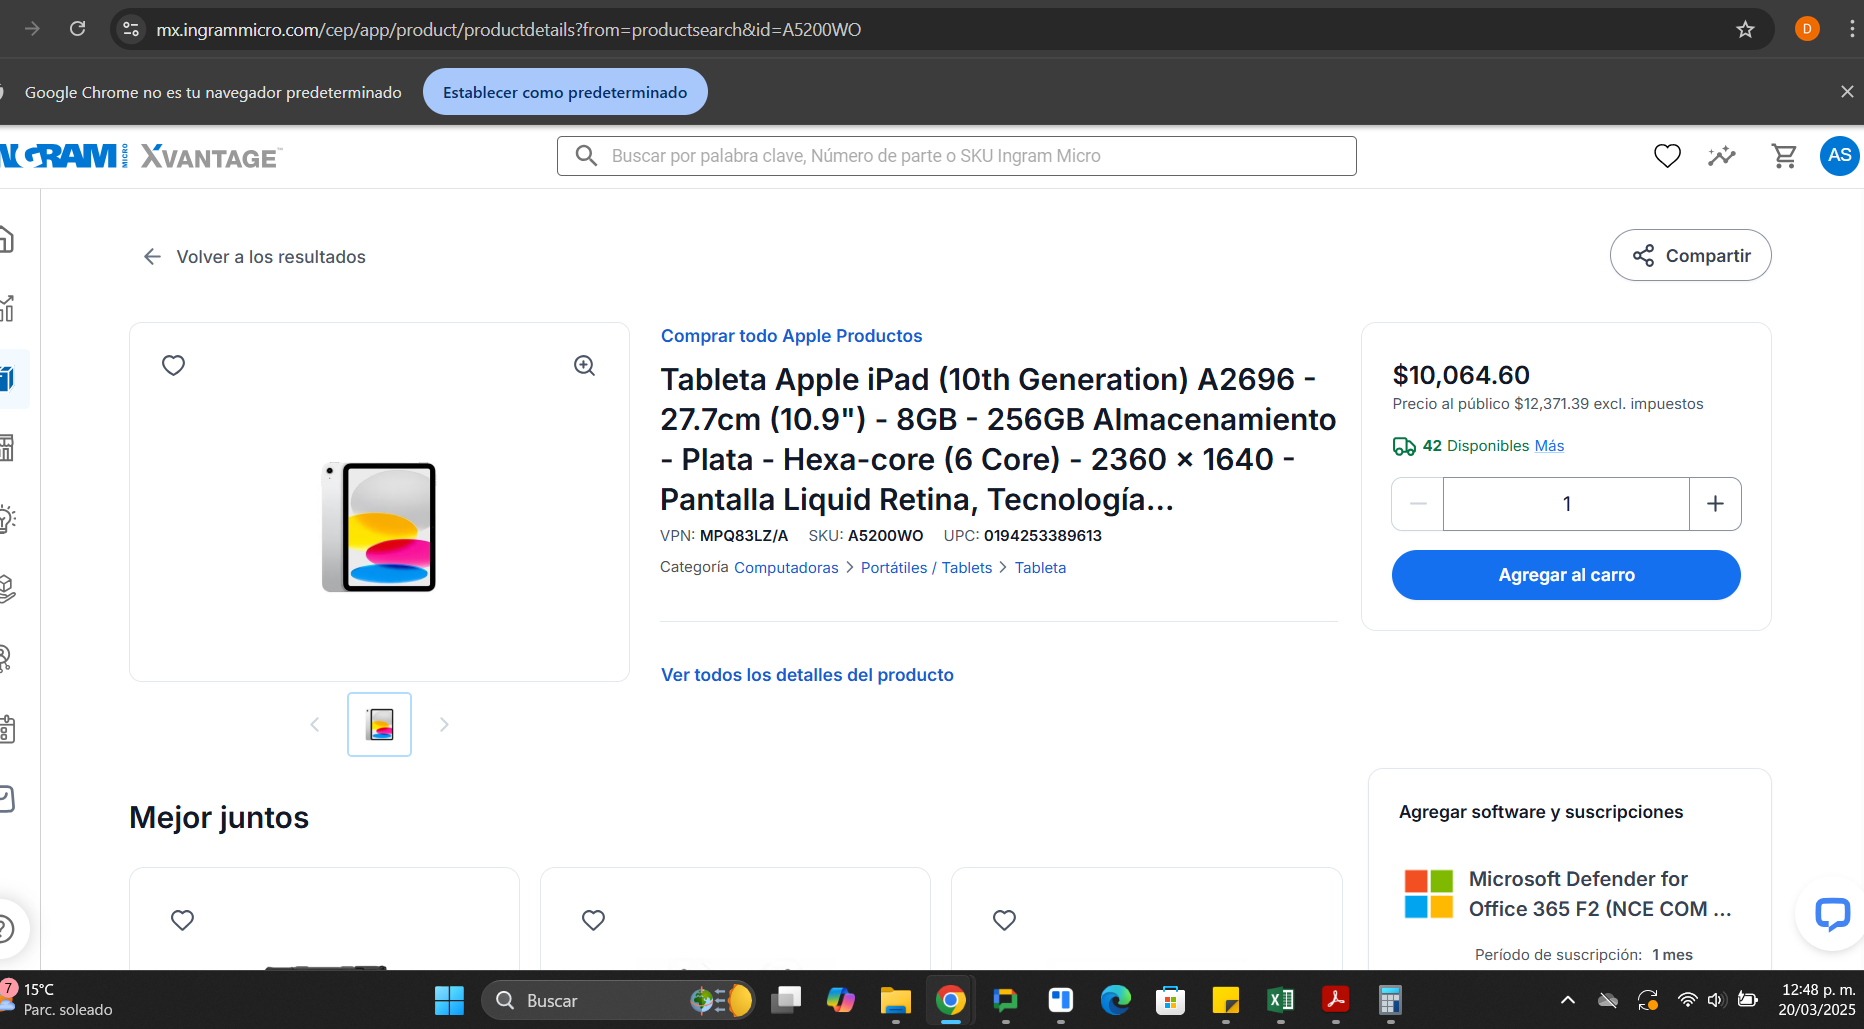
Task: Open Windows Start menu
Action: point(449,1000)
